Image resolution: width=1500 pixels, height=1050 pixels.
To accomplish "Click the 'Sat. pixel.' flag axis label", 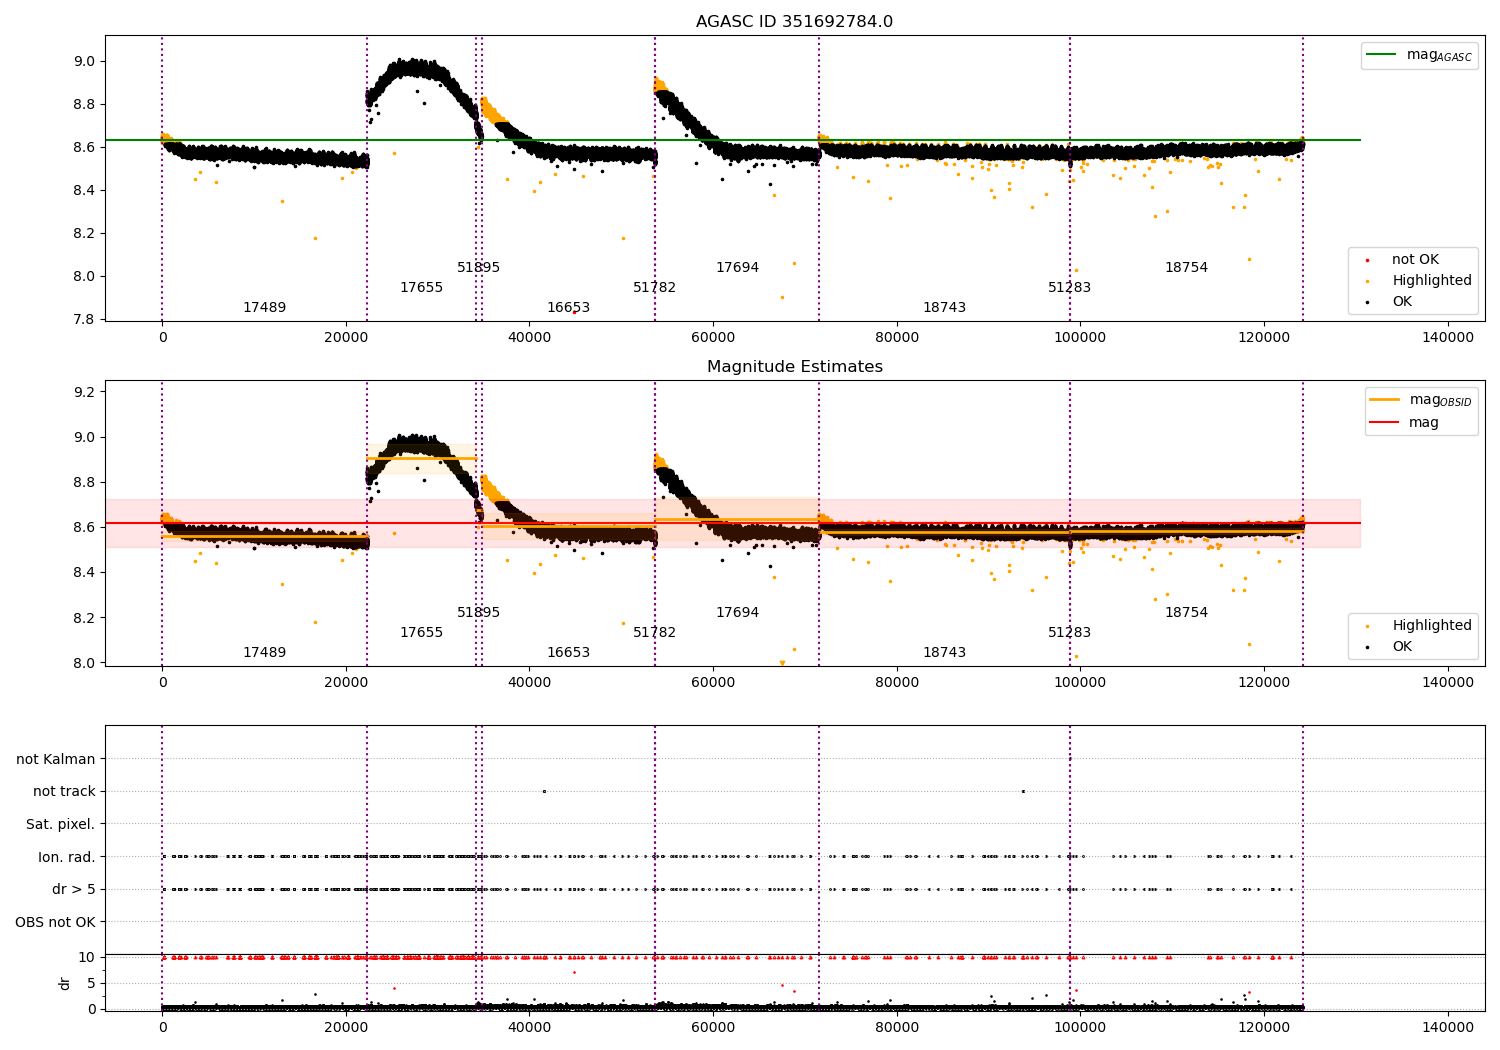I will (61, 824).
